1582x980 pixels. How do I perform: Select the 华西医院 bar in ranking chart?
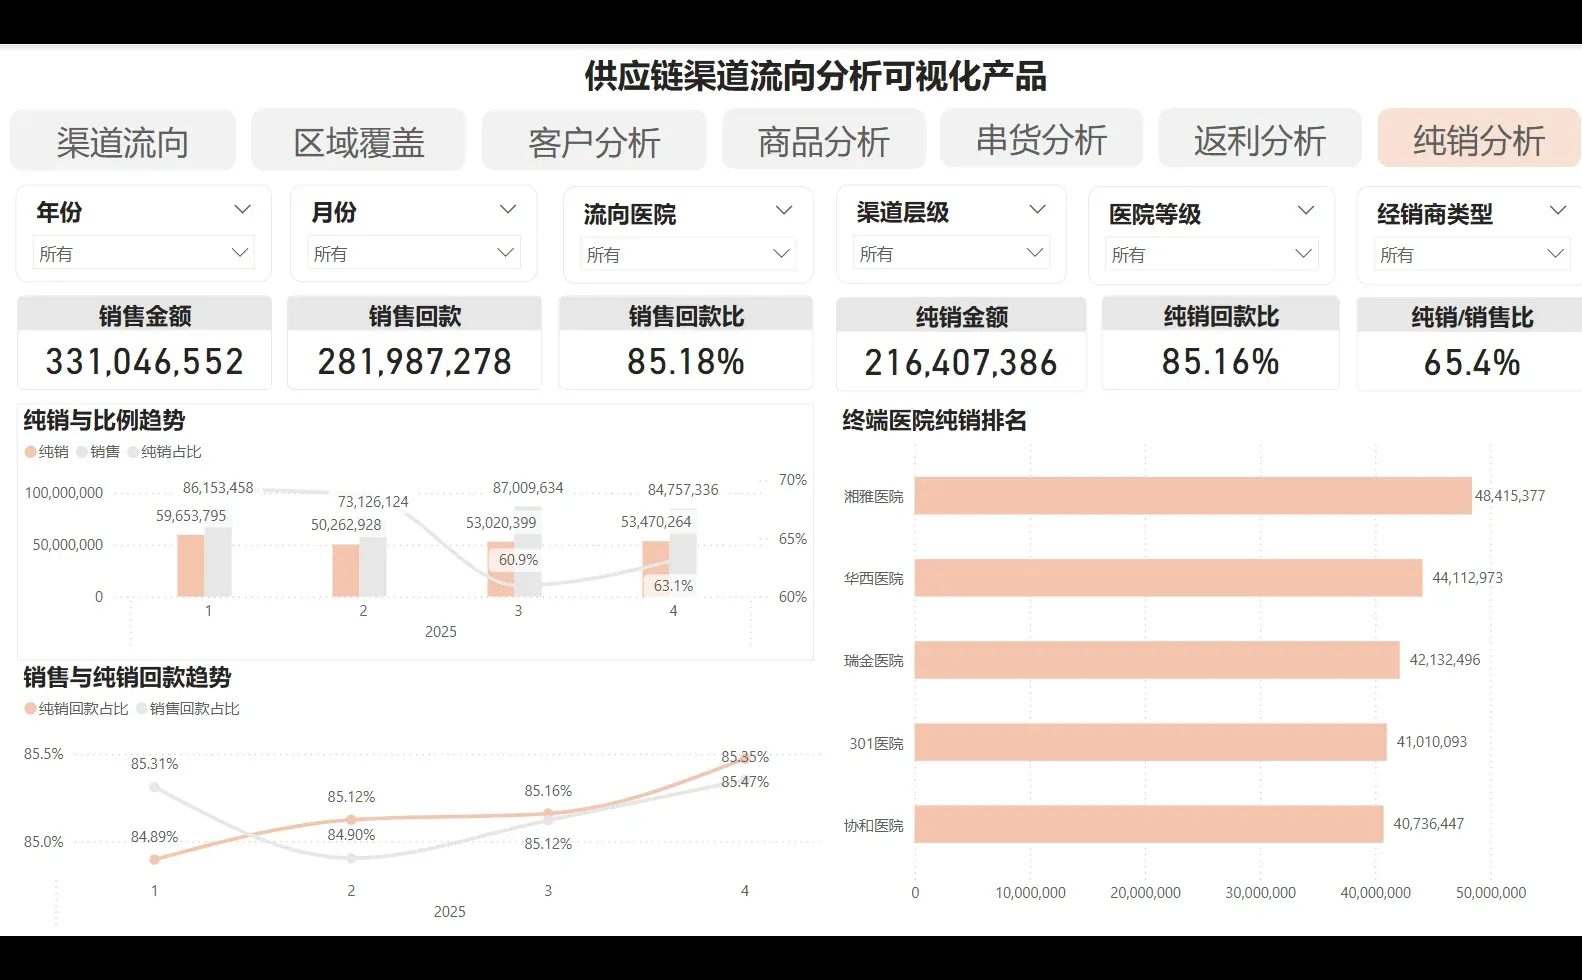click(1168, 578)
